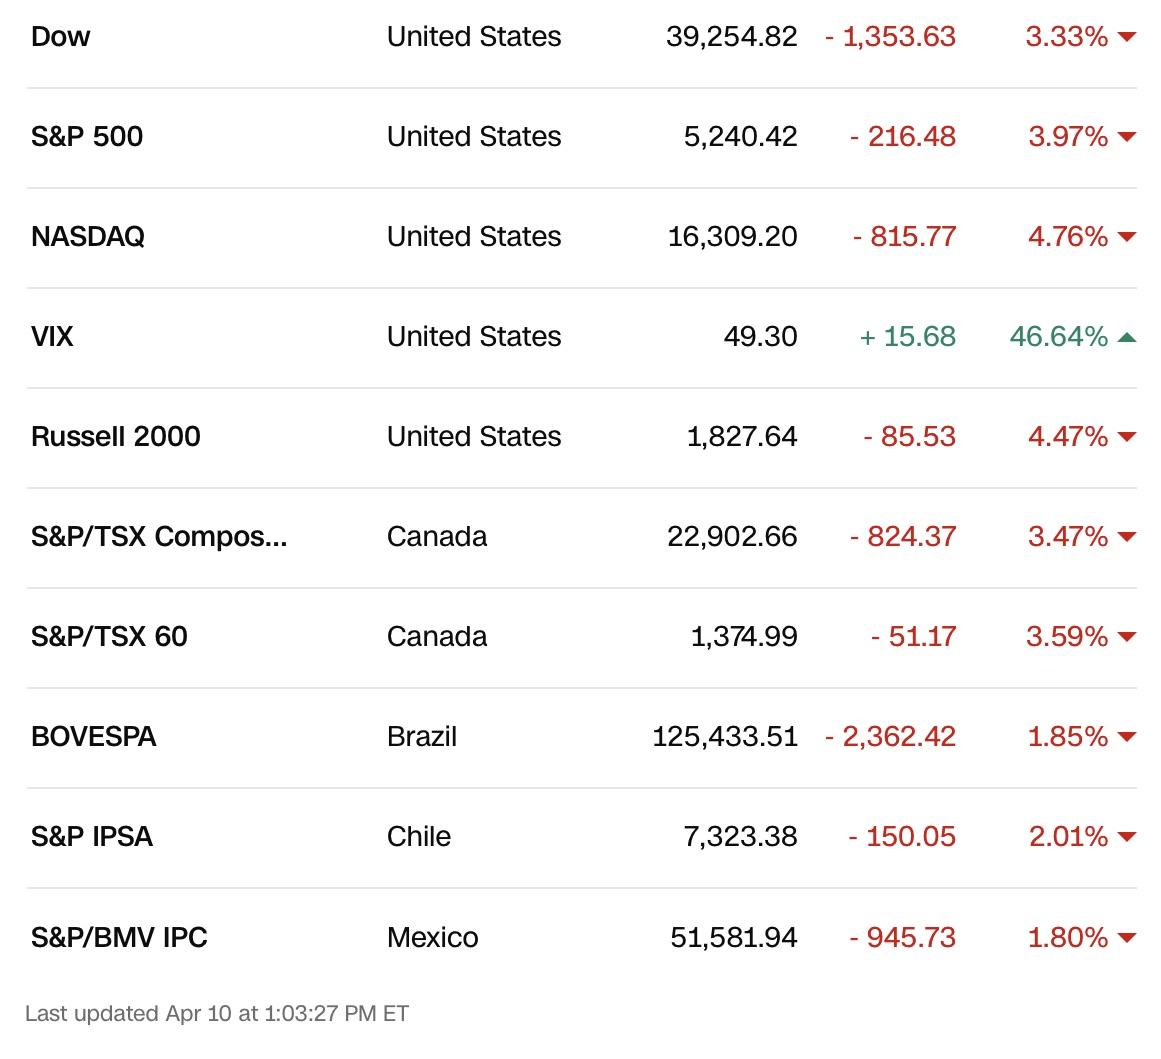The height and width of the screenshot is (1059, 1161).
Task: Open the BOVESPA index name
Action: pos(94,737)
